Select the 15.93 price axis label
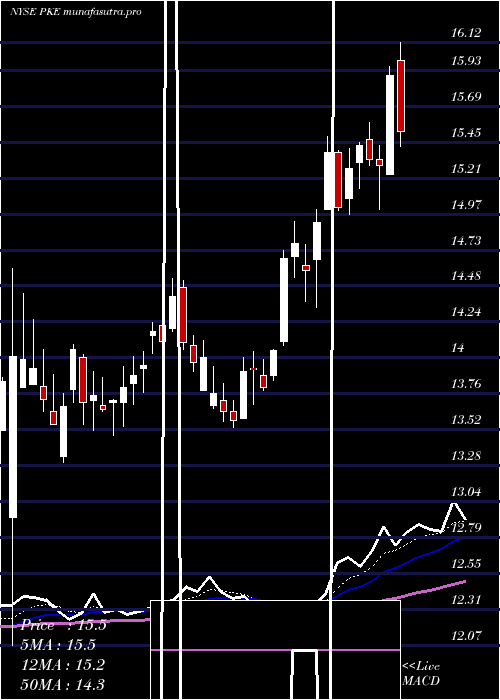500x700 pixels. (466, 60)
